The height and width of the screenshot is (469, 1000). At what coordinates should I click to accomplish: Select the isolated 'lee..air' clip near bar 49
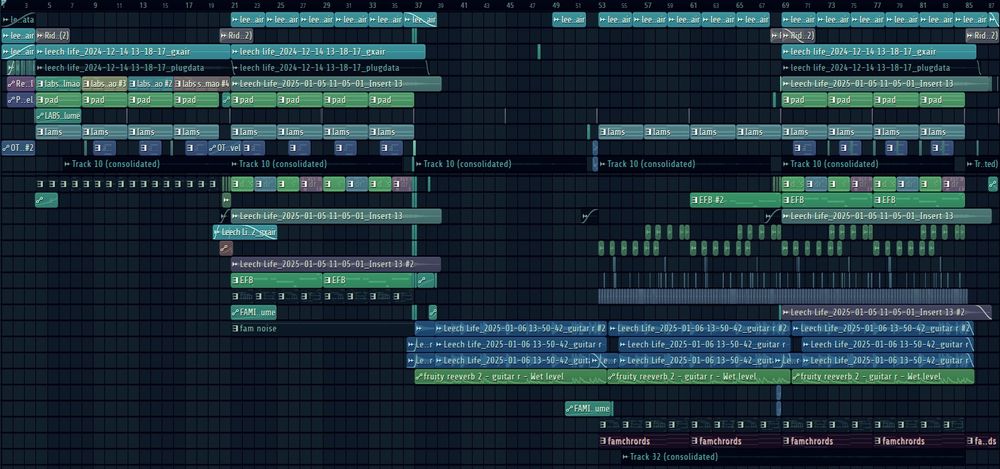coord(569,20)
